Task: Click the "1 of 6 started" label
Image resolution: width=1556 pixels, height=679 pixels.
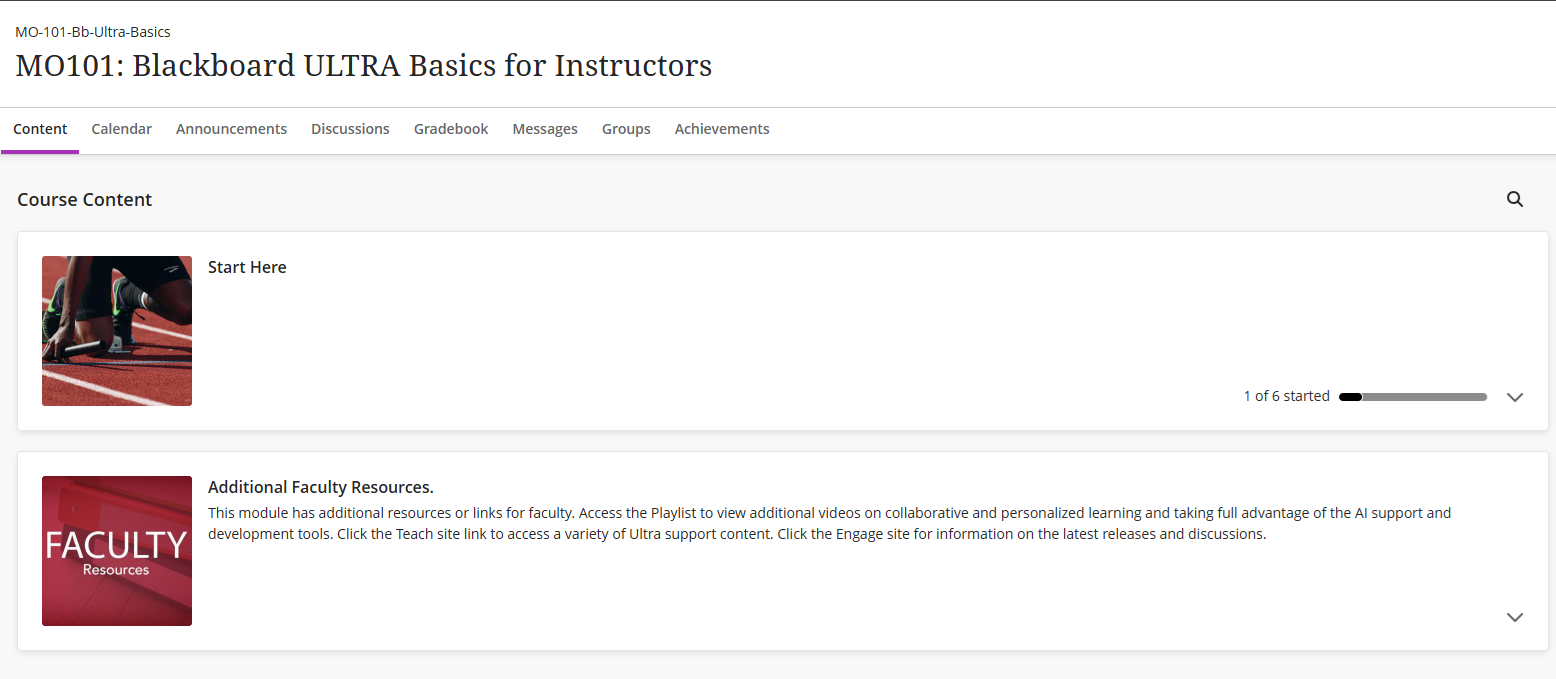Action: [x=1286, y=396]
